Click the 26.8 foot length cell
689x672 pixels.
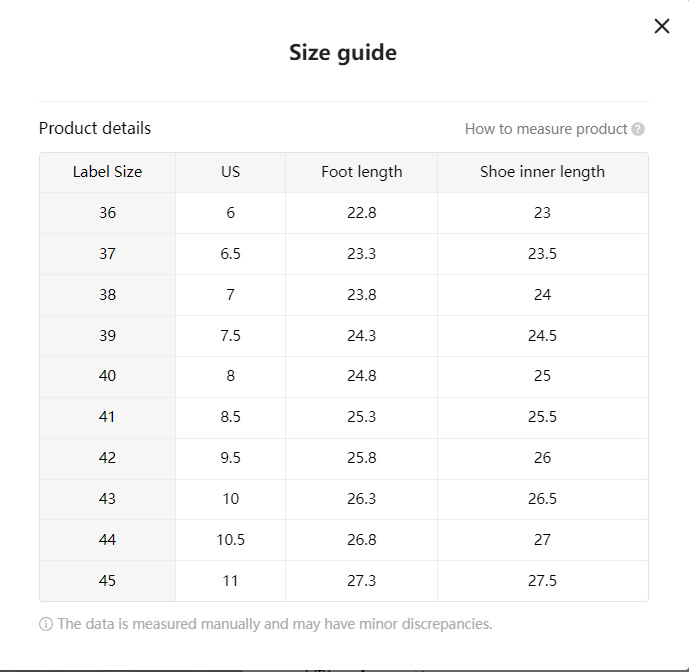(361, 540)
